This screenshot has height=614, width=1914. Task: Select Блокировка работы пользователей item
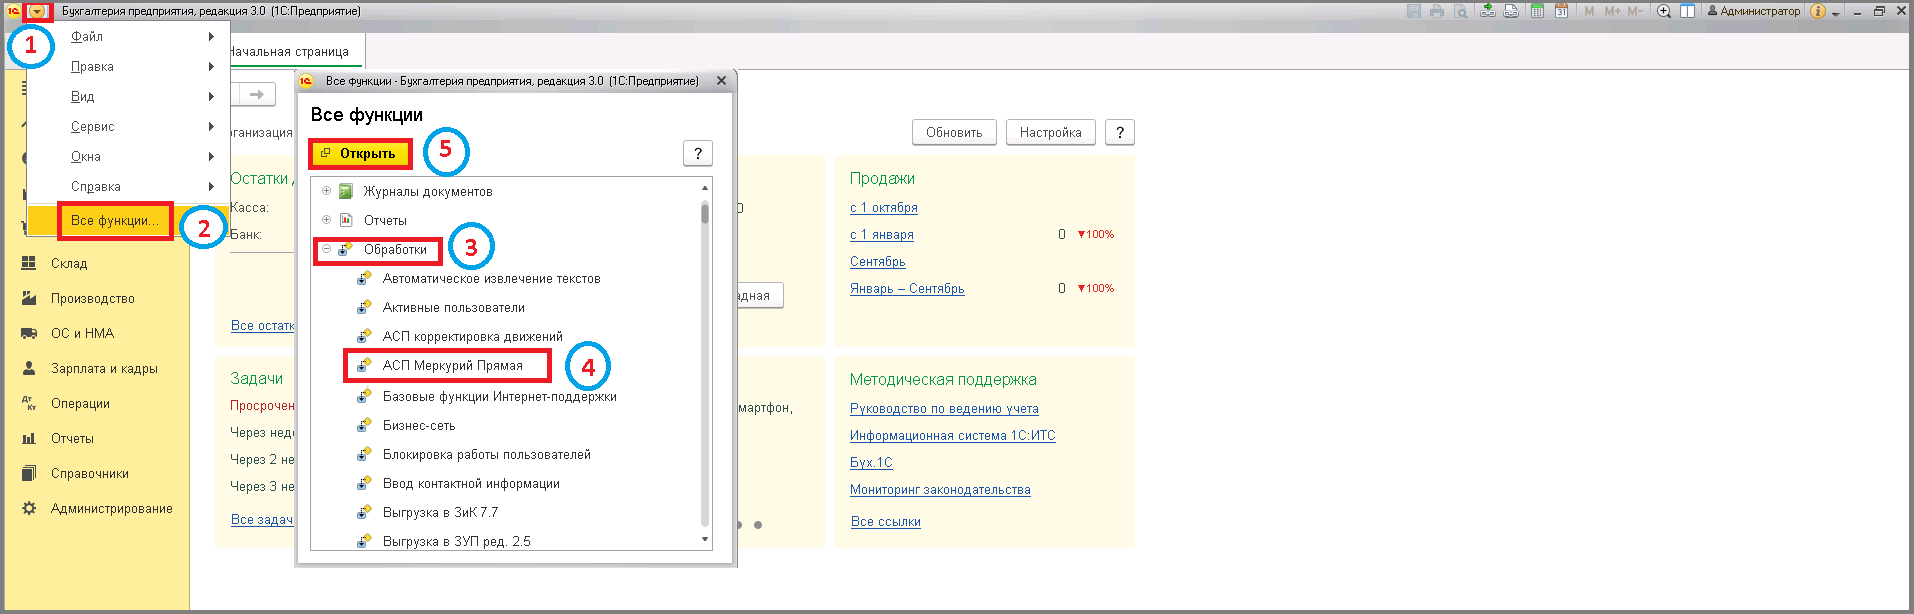point(487,455)
